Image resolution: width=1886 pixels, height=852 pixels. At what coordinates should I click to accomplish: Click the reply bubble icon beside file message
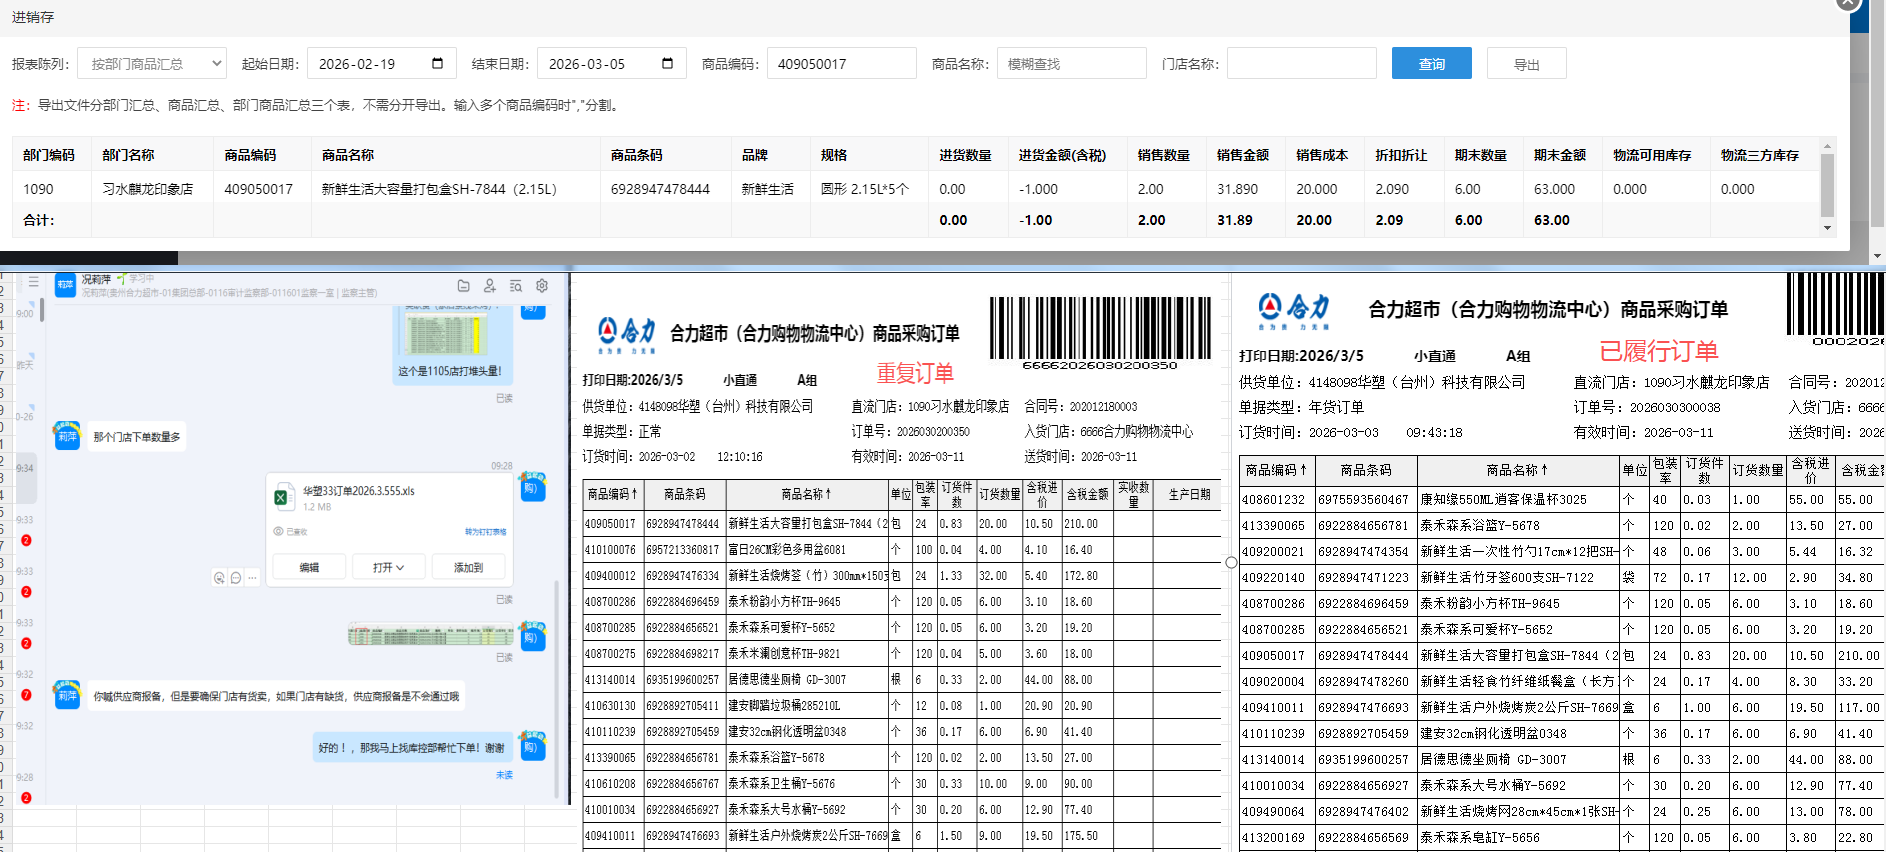[x=236, y=578]
